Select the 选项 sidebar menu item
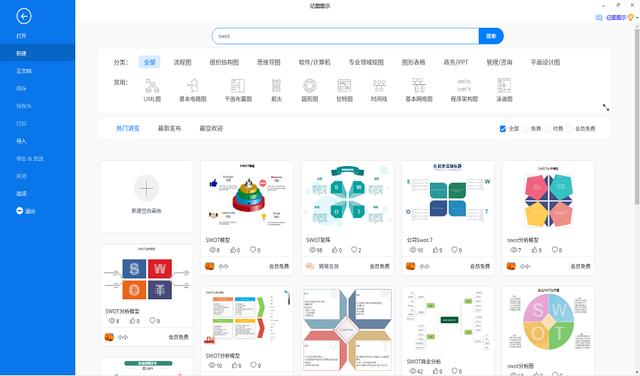The height and width of the screenshot is (376, 640). [x=37, y=194]
